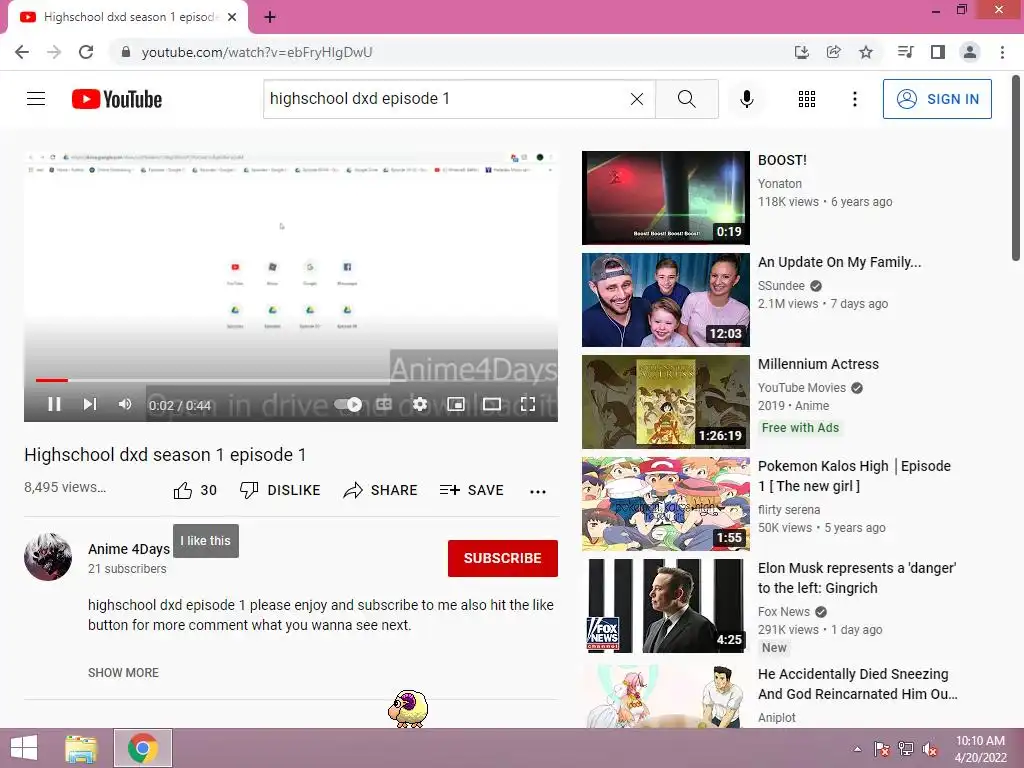The width and height of the screenshot is (1024, 768).
Task: Save the video to a playlist
Action: pos(472,490)
